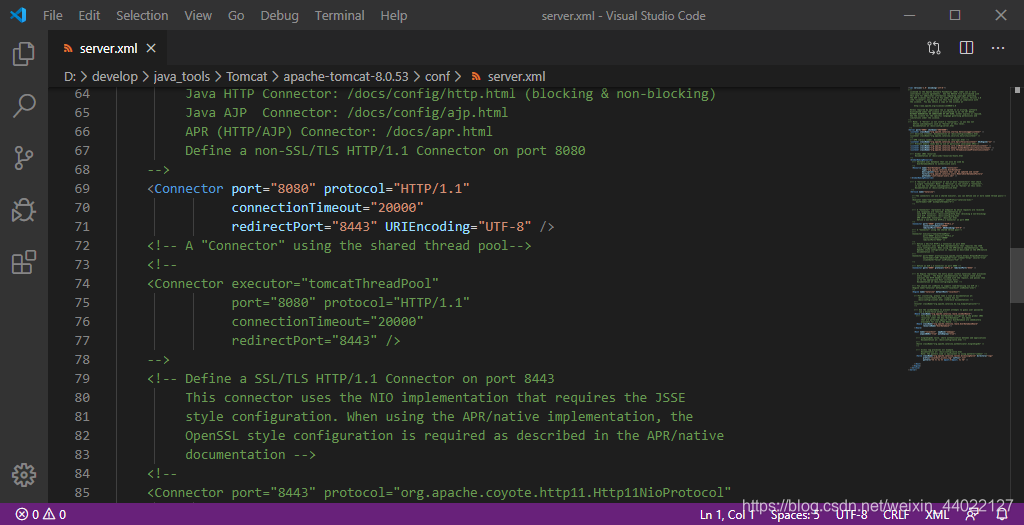Click line number 85 in gutter
The height and width of the screenshot is (525, 1024).
(x=82, y=492)
